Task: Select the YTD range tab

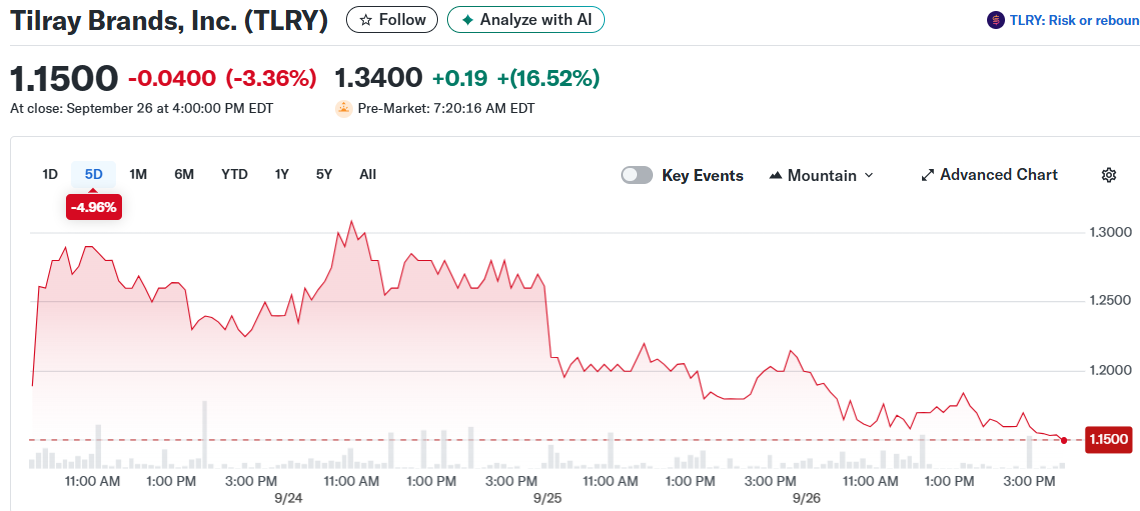Action: coord(235,174)
